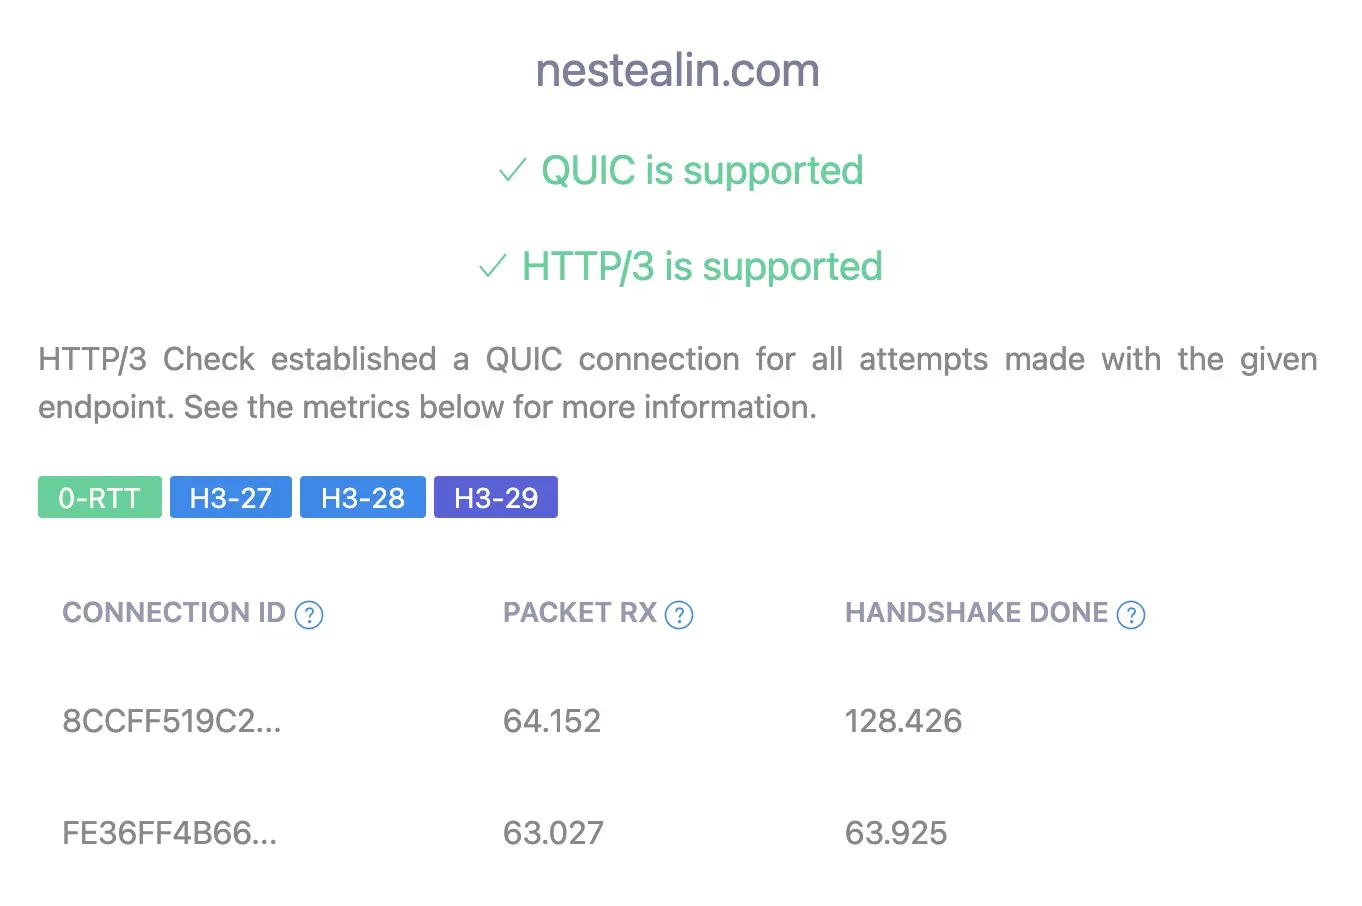Screen dimensions: 1362x906
Task: Choose the purple H3-29 badge
Action: tap(496, 497)
